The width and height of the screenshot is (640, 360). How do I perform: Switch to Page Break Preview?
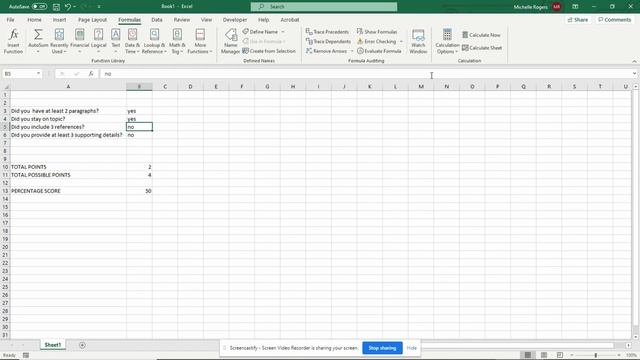point(560,355)
